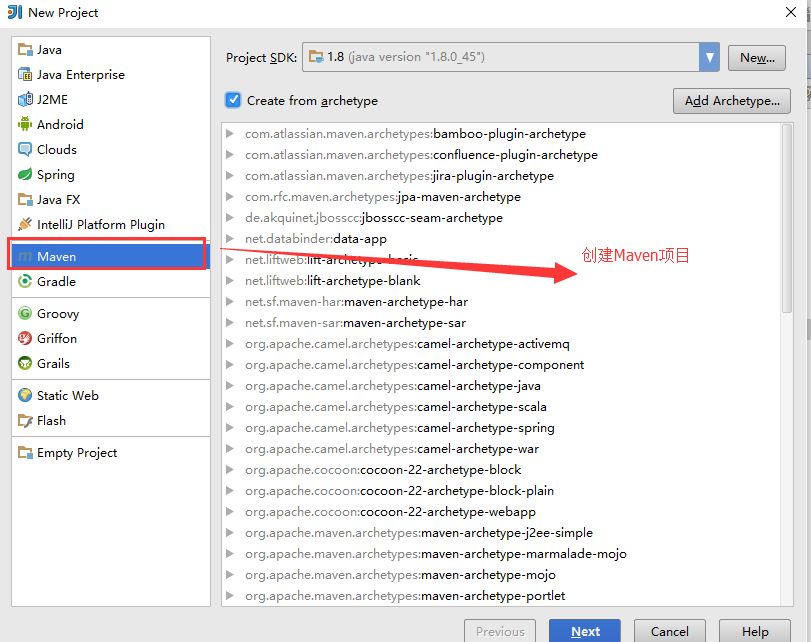Expand camel-archetype-component node
The image size is (811, 642).
pyautogui.click(x=230, y=365)
